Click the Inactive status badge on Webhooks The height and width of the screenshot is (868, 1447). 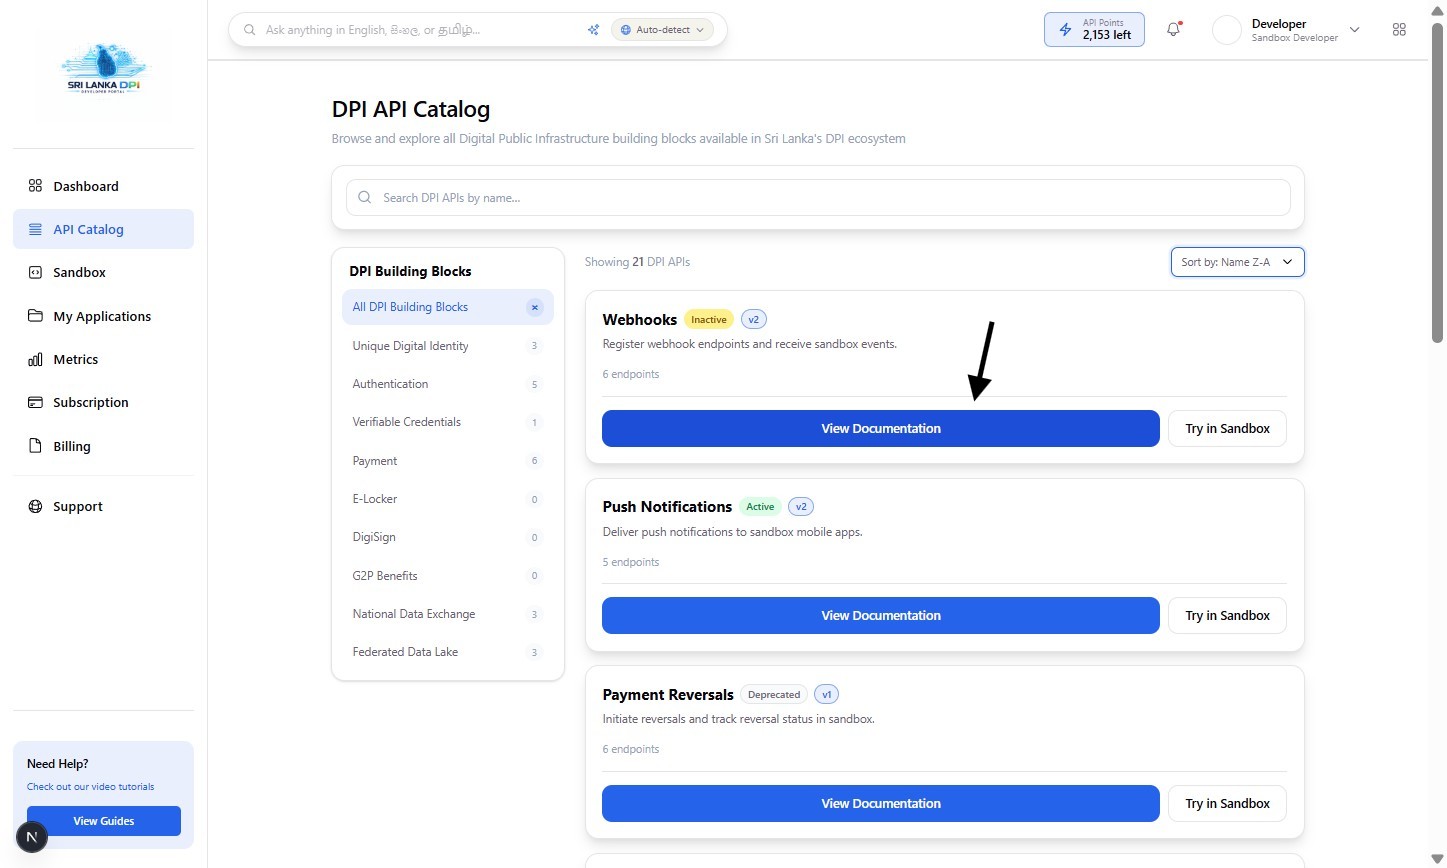pos(709,320)
